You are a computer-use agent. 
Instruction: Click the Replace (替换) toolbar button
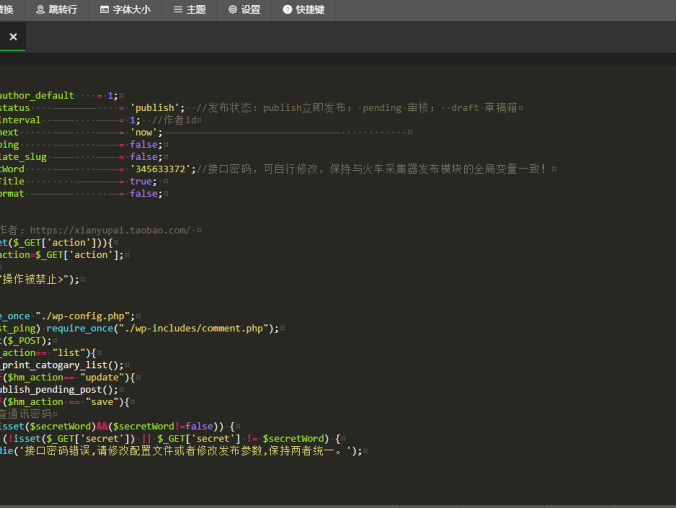point(8,10)
